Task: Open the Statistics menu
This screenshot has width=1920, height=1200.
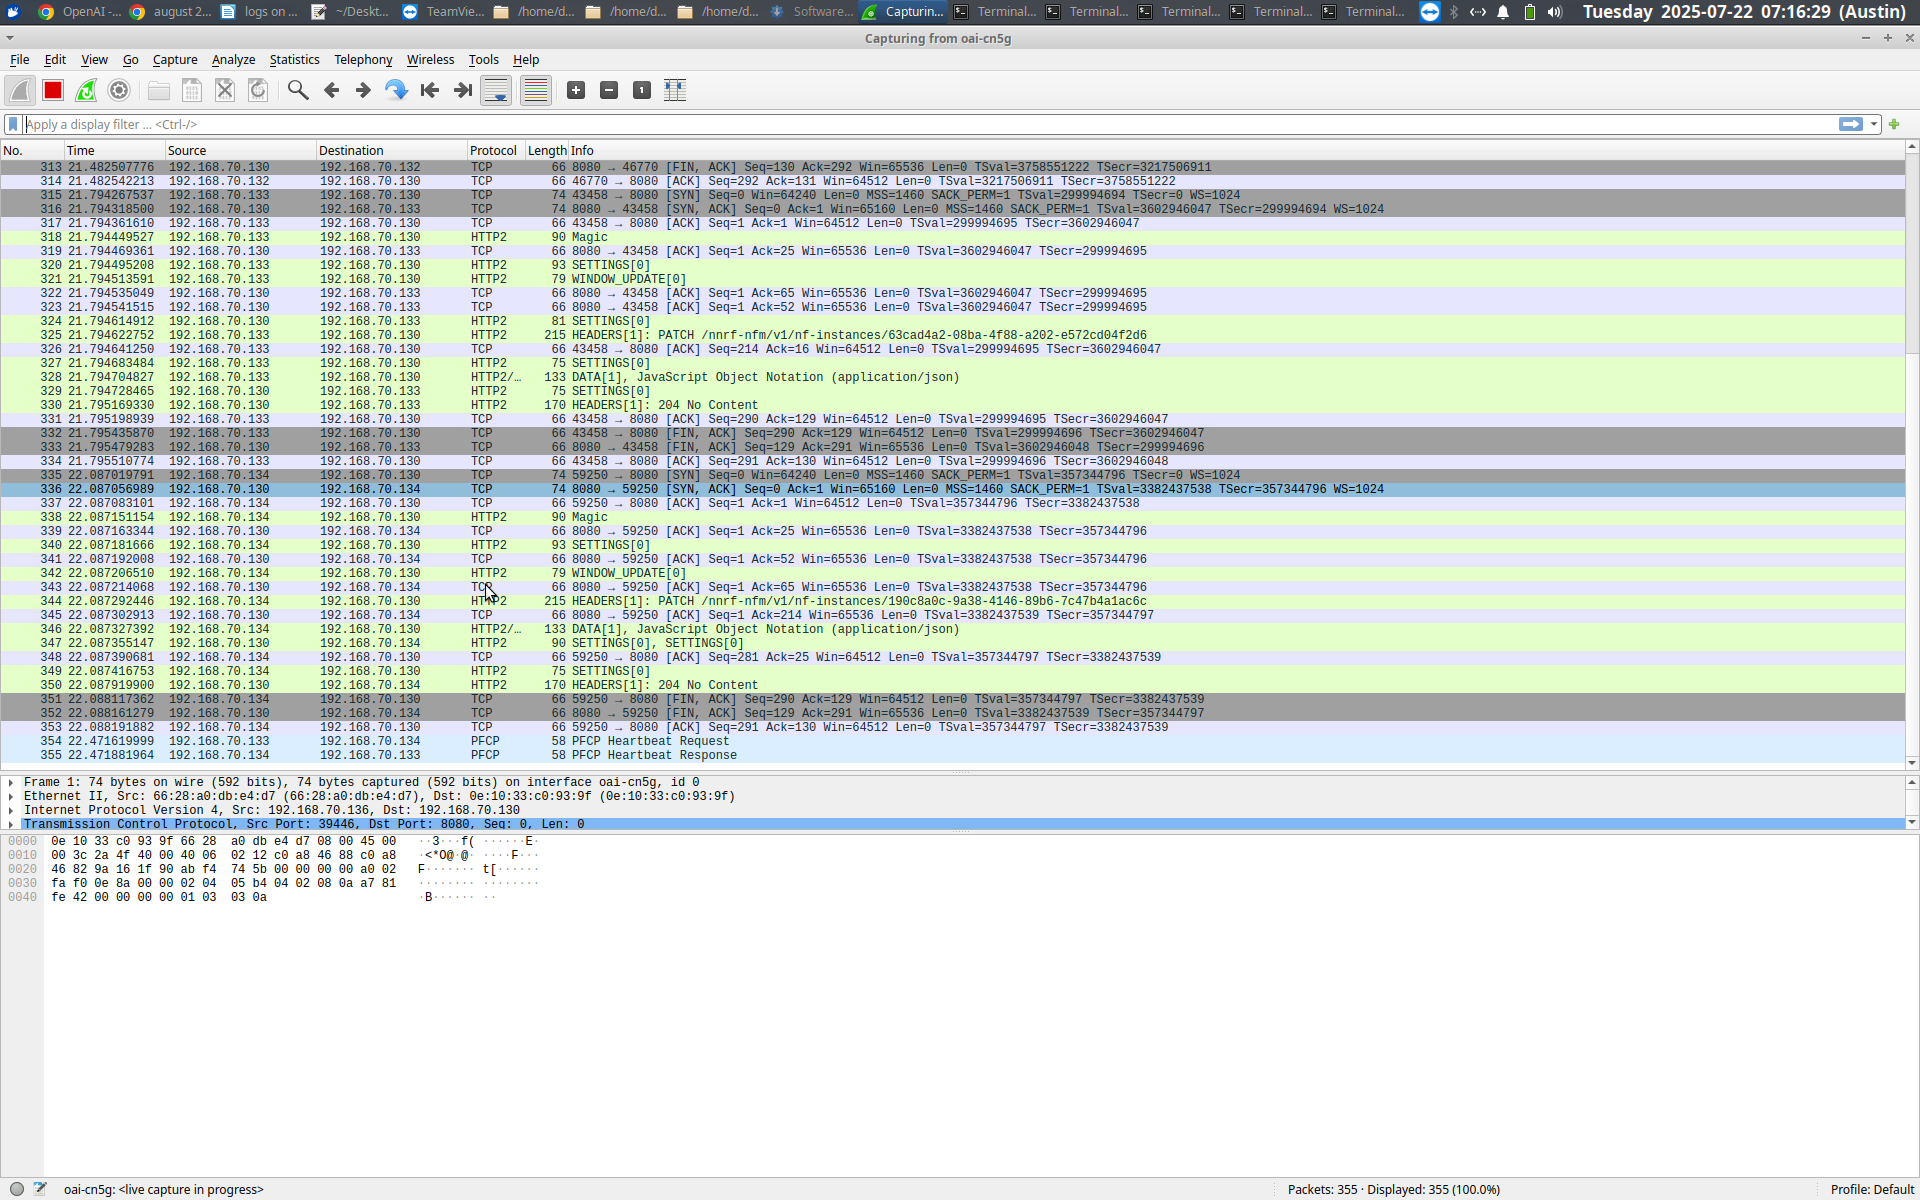Action: [x=294, y=60]
